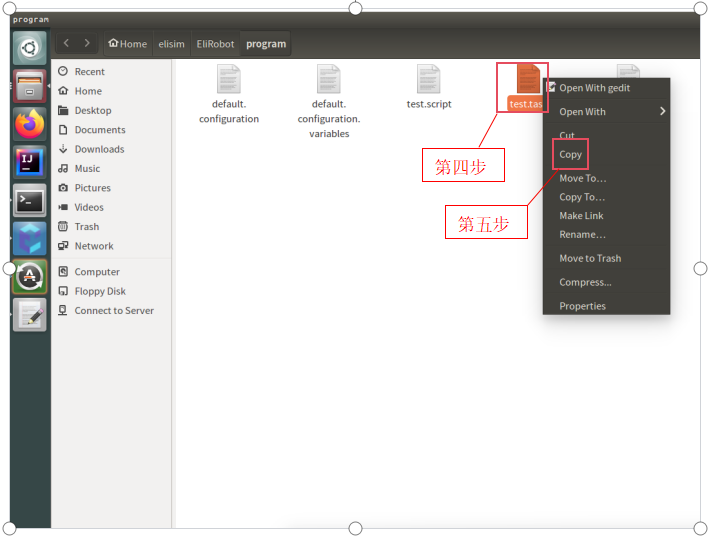Go back with the left arrow
The height and width of the screenshot is (552, 715).
pyautogui.click(x=67, y=43)
